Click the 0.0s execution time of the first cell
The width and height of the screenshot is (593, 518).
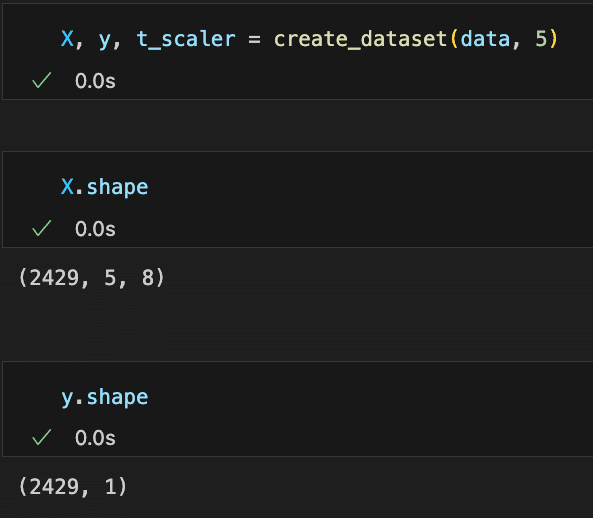click(x=95, y=81)
